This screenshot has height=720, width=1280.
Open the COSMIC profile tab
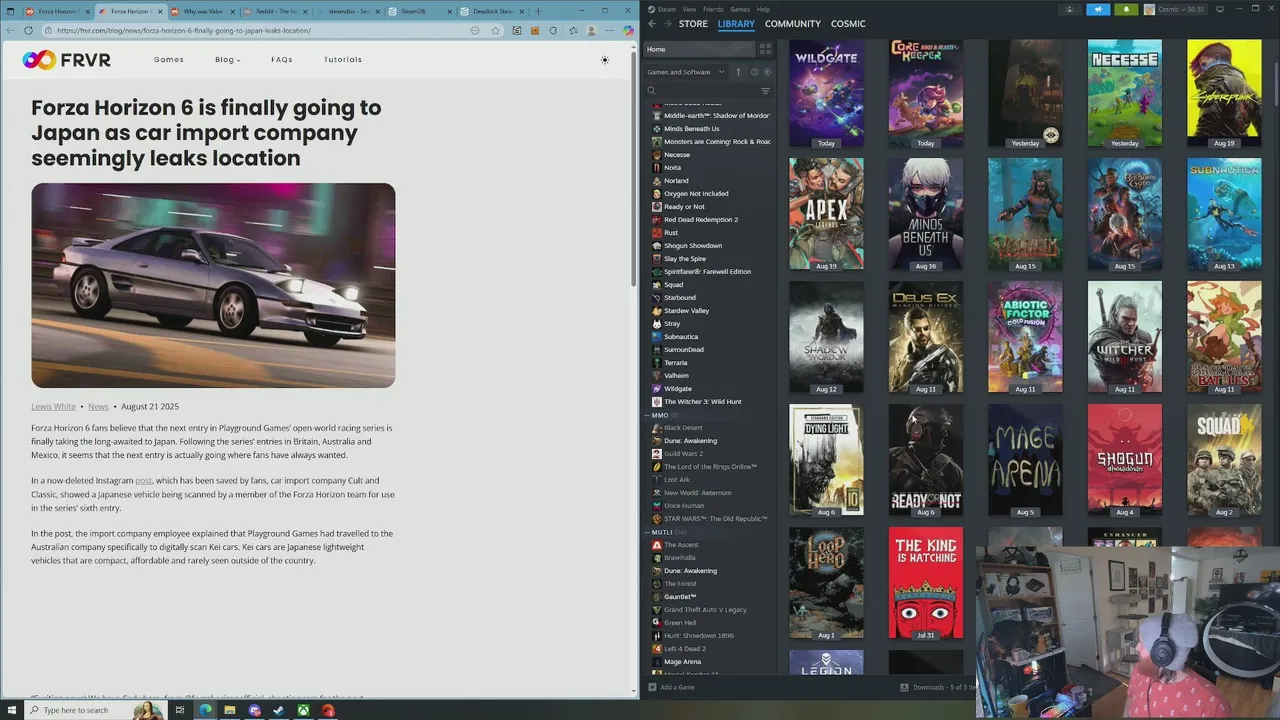point(848,24)
